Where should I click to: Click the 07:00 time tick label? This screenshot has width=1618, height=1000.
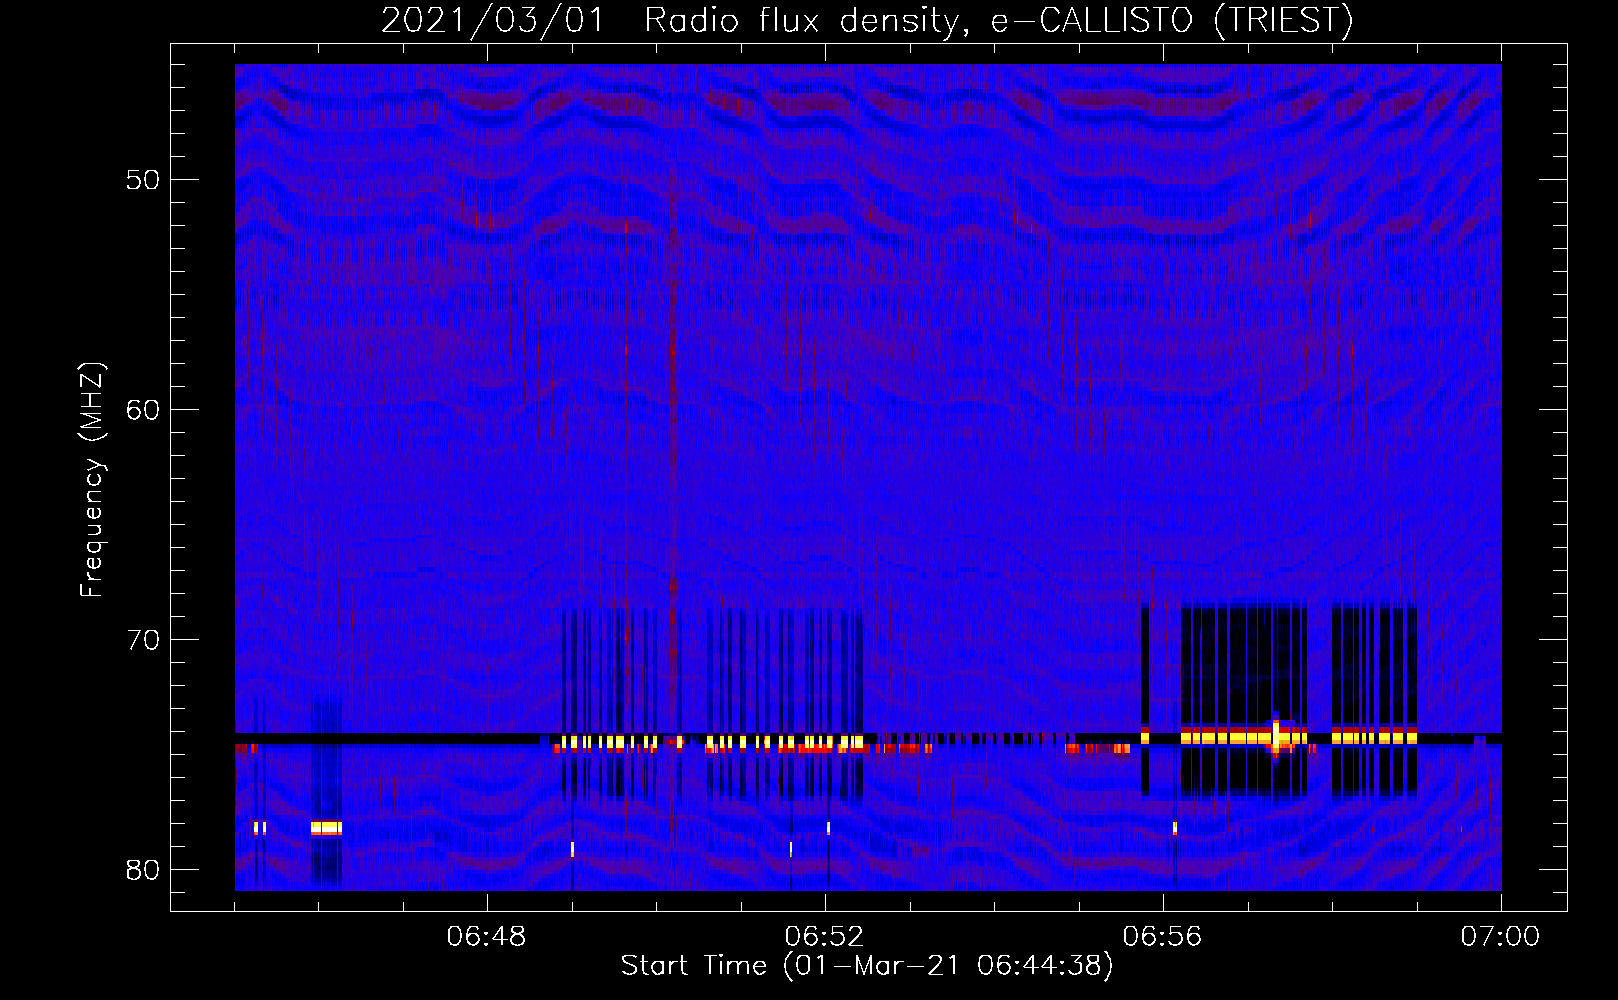[x=1501, y=937]
